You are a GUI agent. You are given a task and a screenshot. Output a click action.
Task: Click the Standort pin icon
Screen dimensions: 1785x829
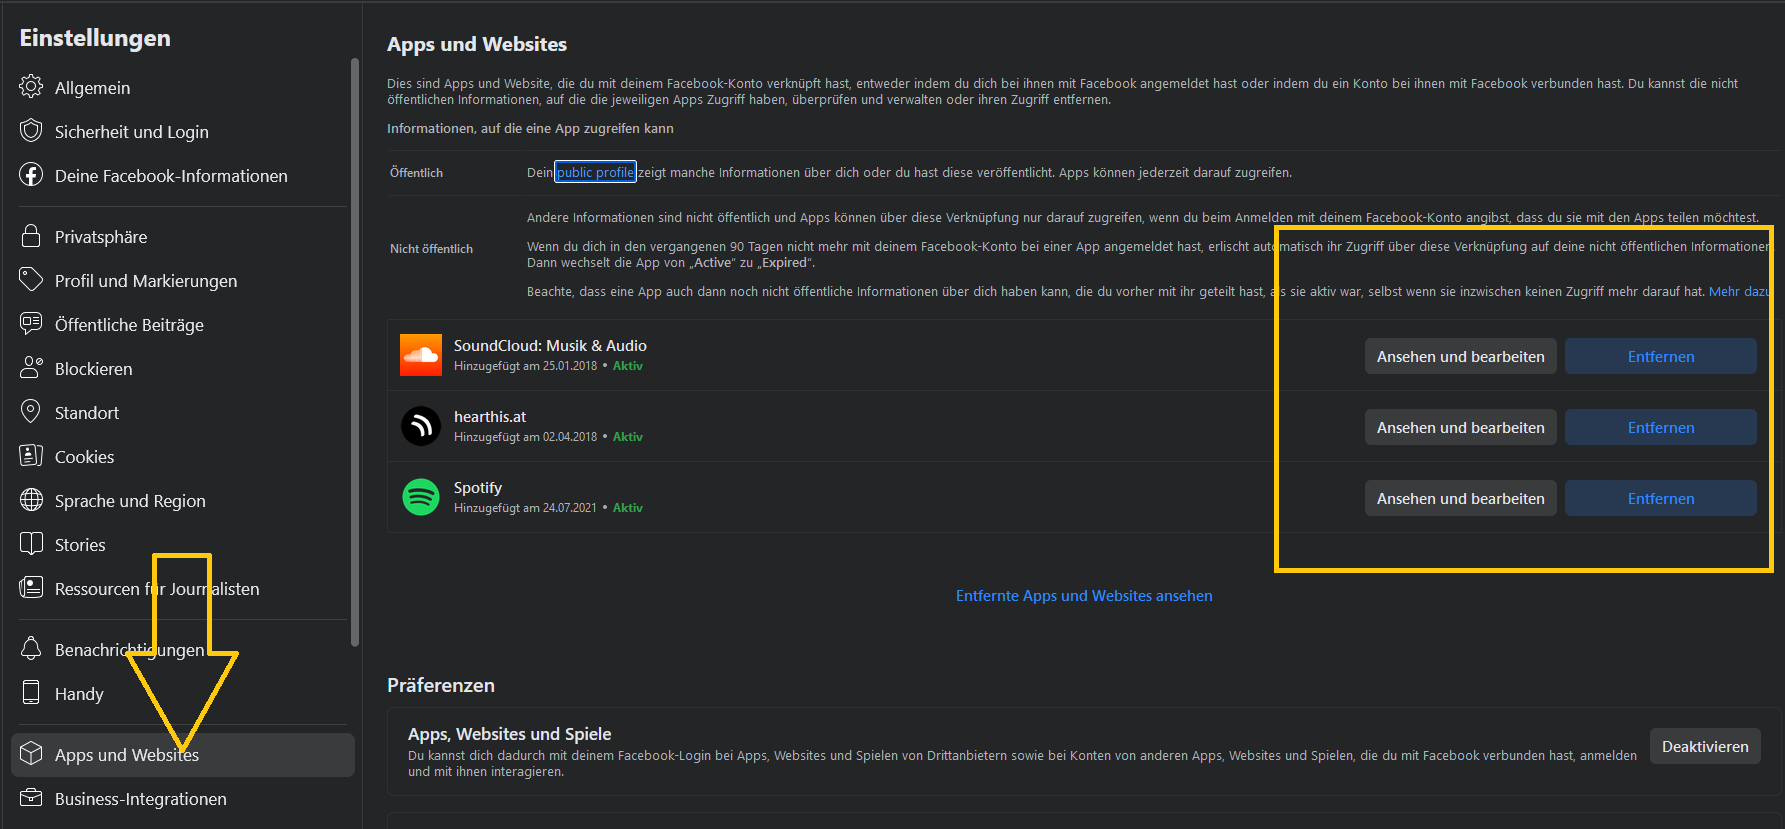coord(31,412)
